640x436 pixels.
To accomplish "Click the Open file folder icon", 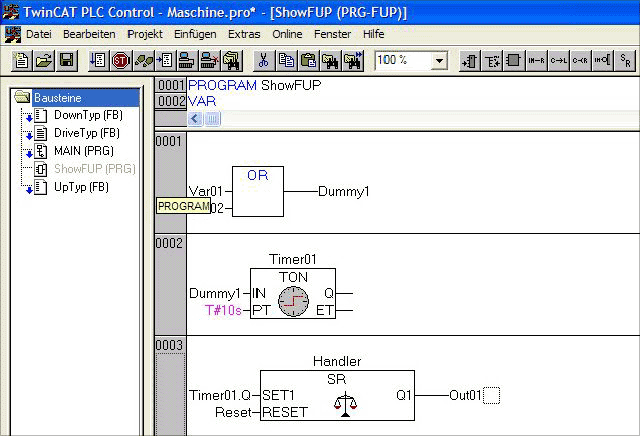I will [44, 61].
